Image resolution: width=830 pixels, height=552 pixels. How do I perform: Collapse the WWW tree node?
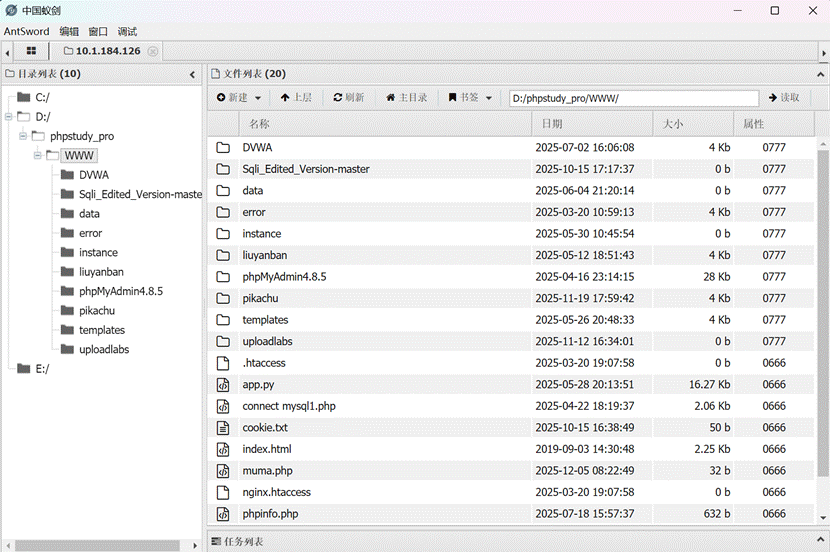tap(38, 156)
